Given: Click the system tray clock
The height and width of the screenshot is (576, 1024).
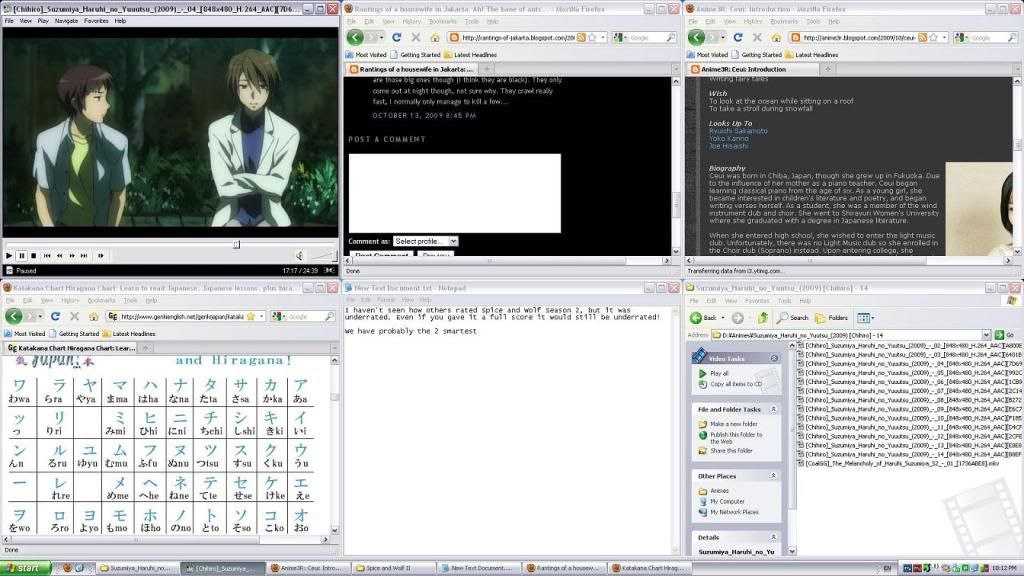Looking at the screenshot, I should tap(1004, 568).
